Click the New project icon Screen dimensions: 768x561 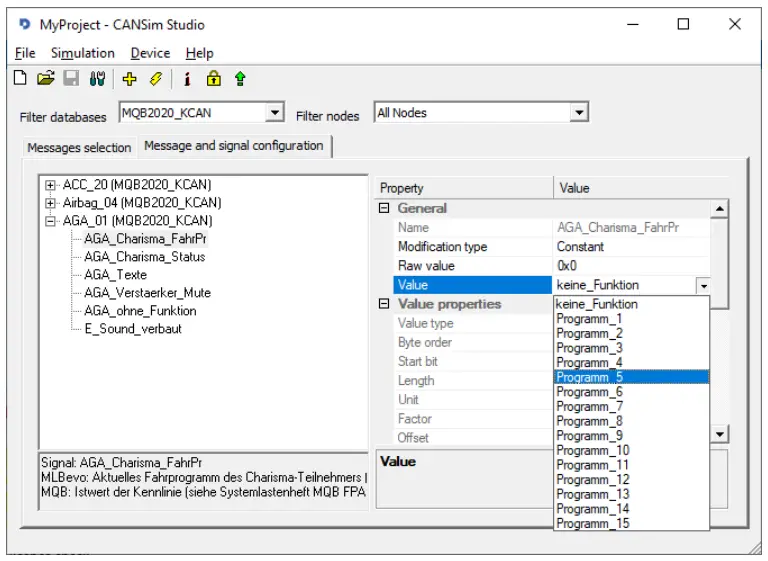click(20, 79)
